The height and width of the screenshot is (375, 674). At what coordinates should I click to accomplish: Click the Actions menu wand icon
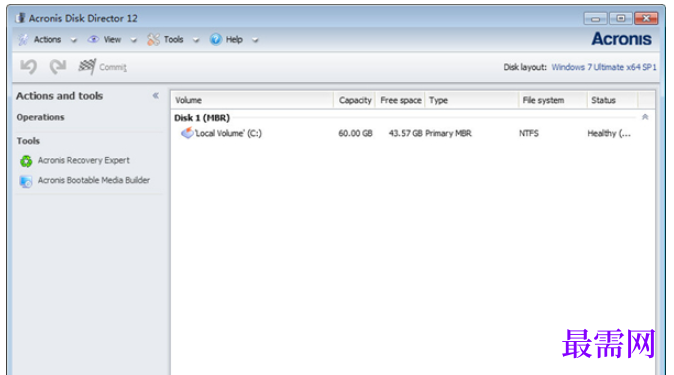pyautogui.click(x=23, y=40)
